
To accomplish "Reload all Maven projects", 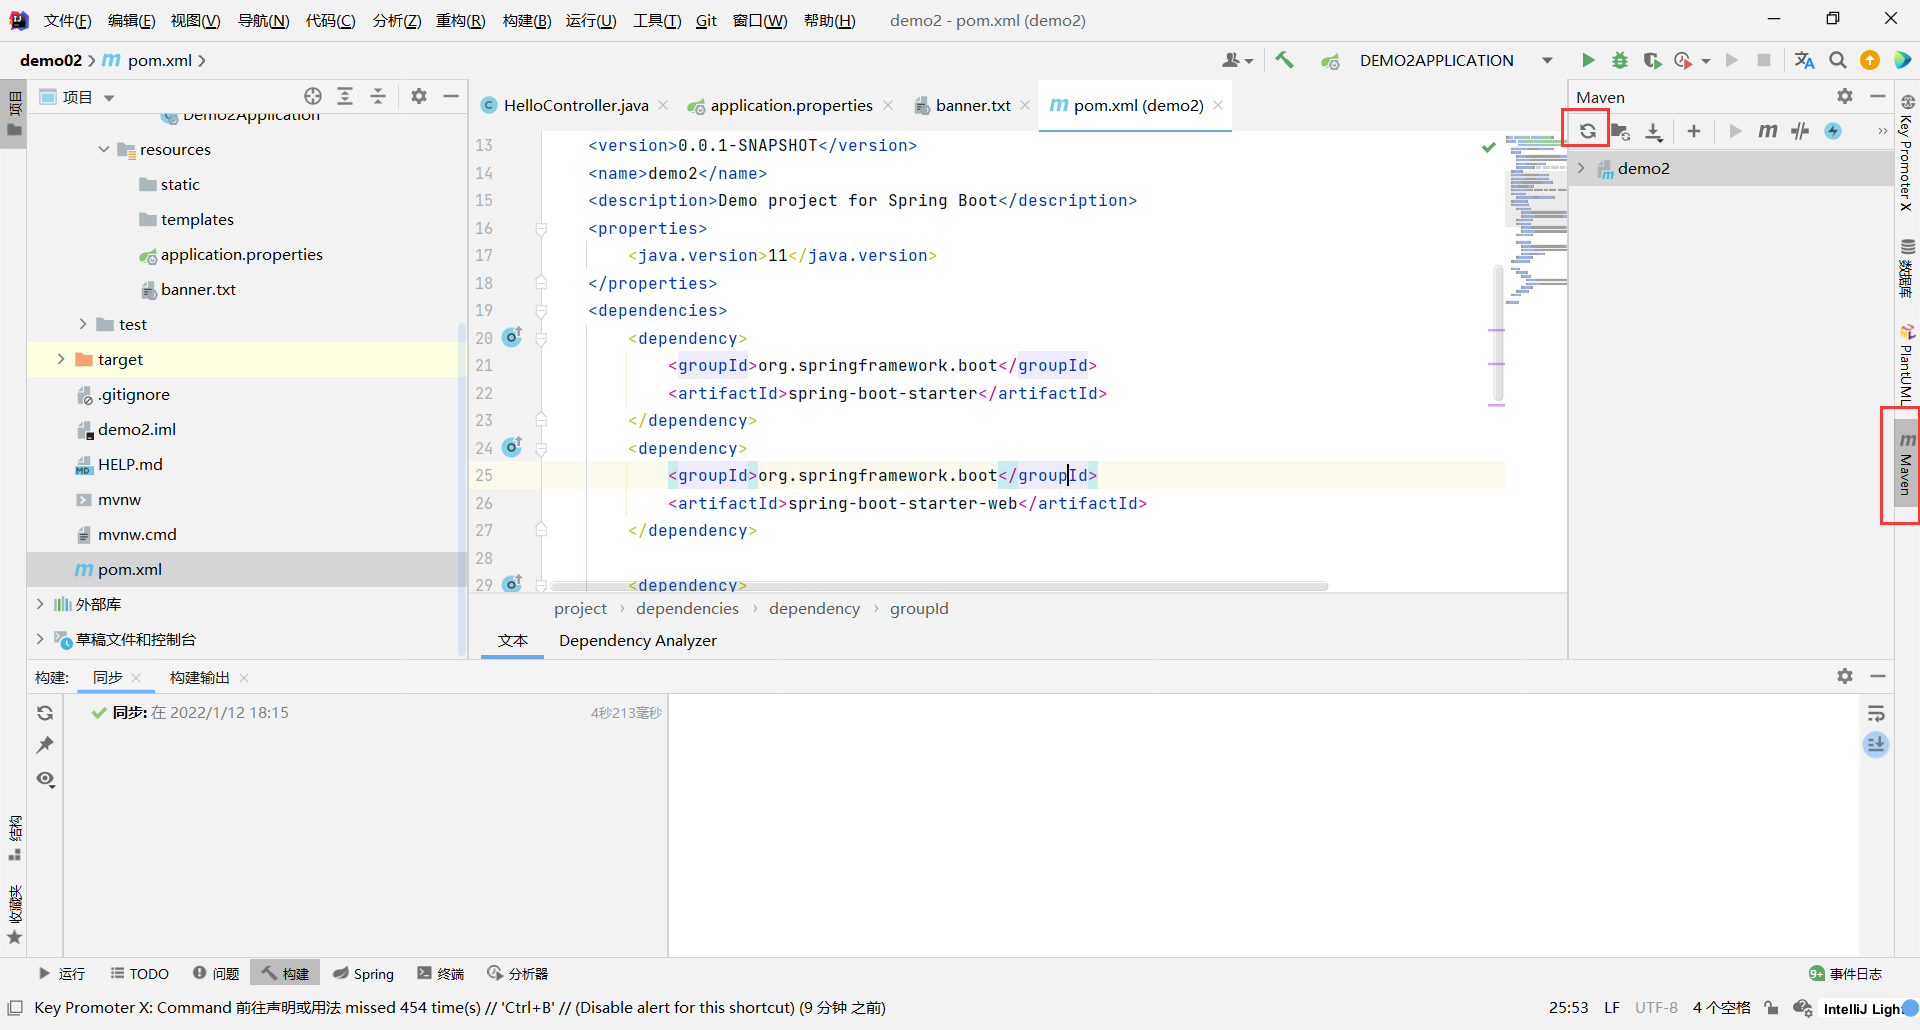I will (x=1587, y=131).
